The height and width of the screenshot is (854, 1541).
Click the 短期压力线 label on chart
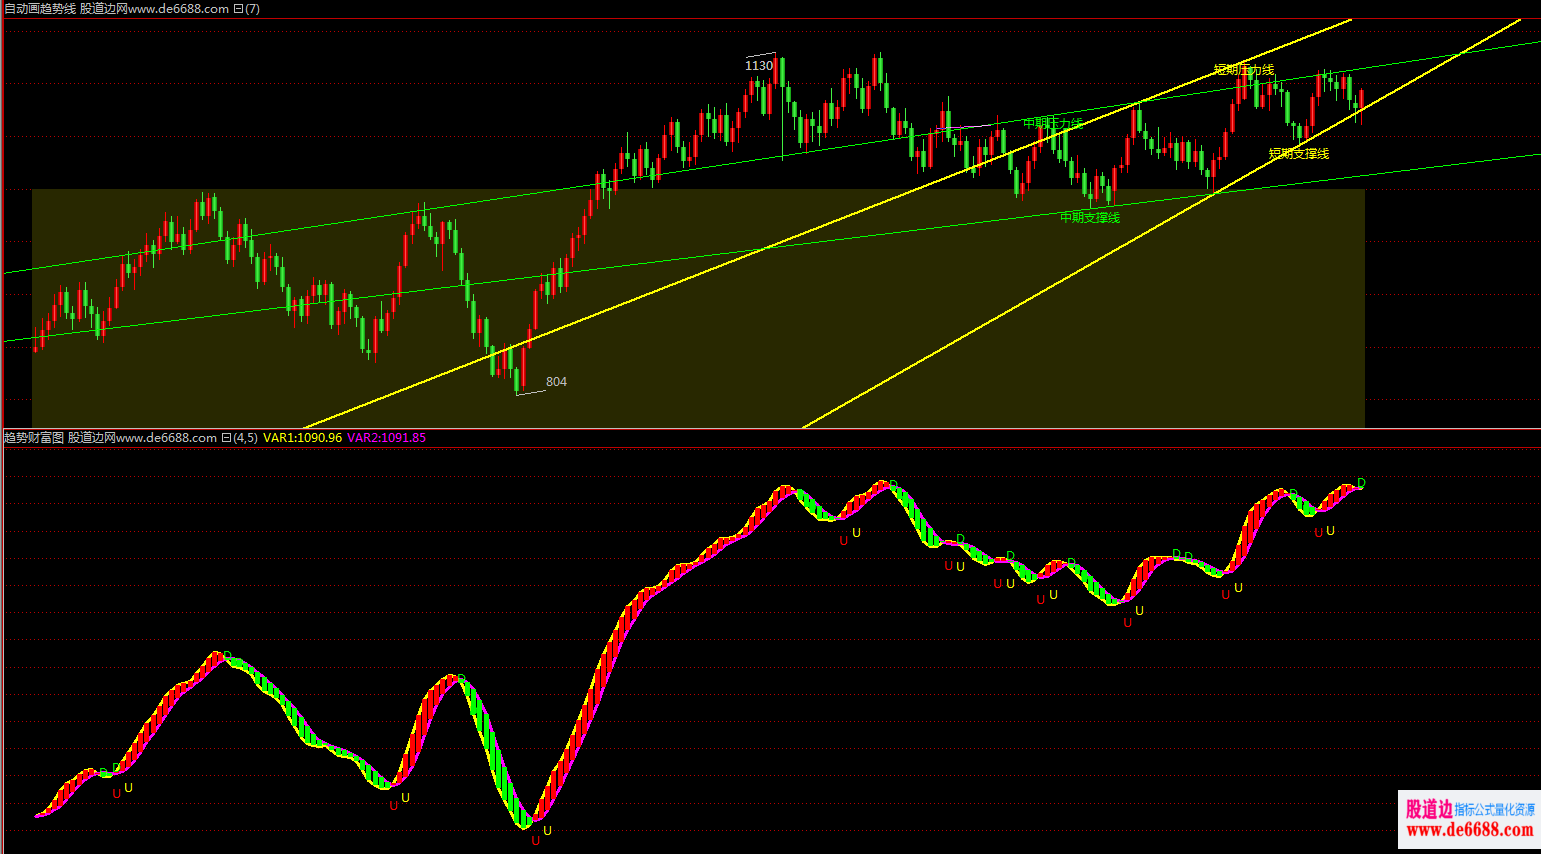tap(1243, 70)
